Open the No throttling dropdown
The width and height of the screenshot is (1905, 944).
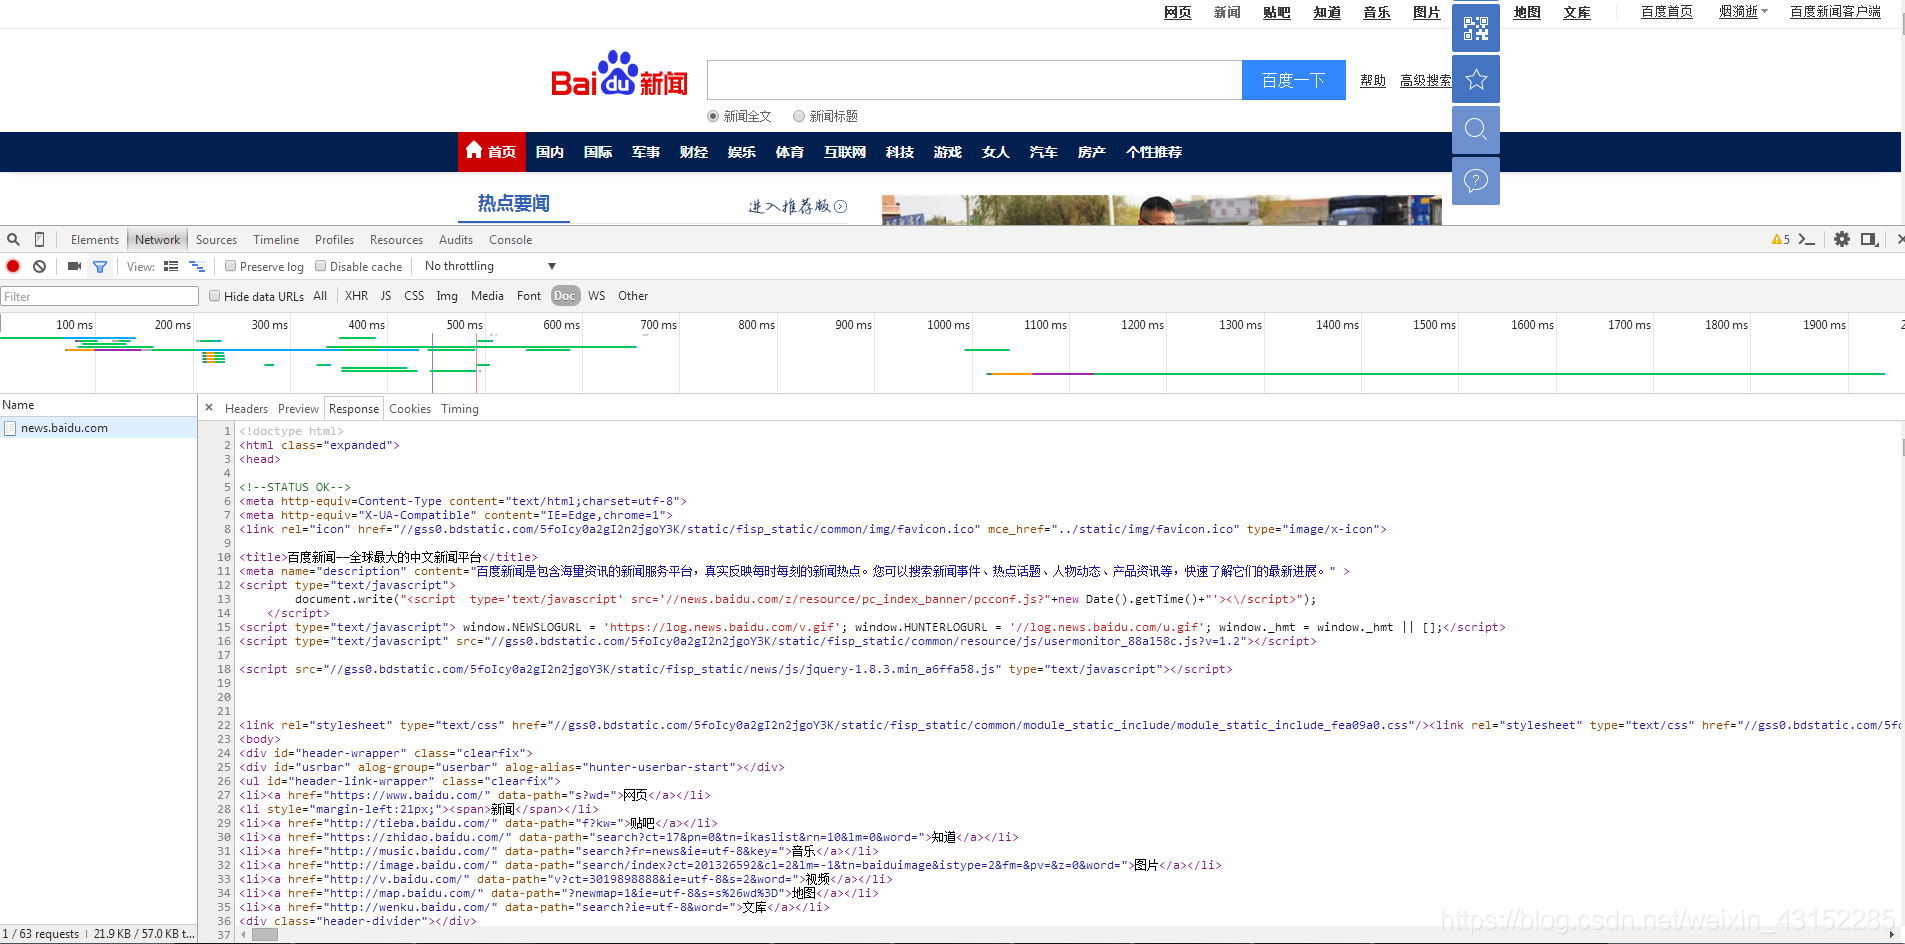click(490, 266)
